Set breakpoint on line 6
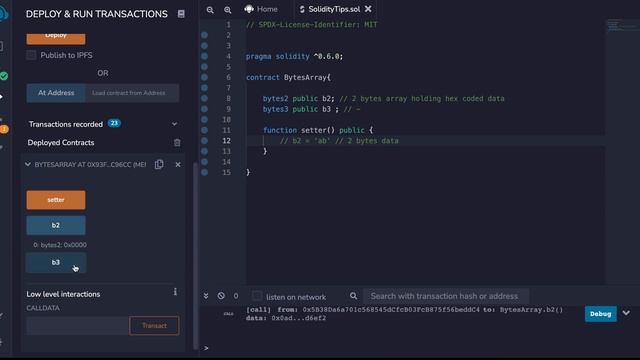The image size is (640, 360). tap(204, 77)
